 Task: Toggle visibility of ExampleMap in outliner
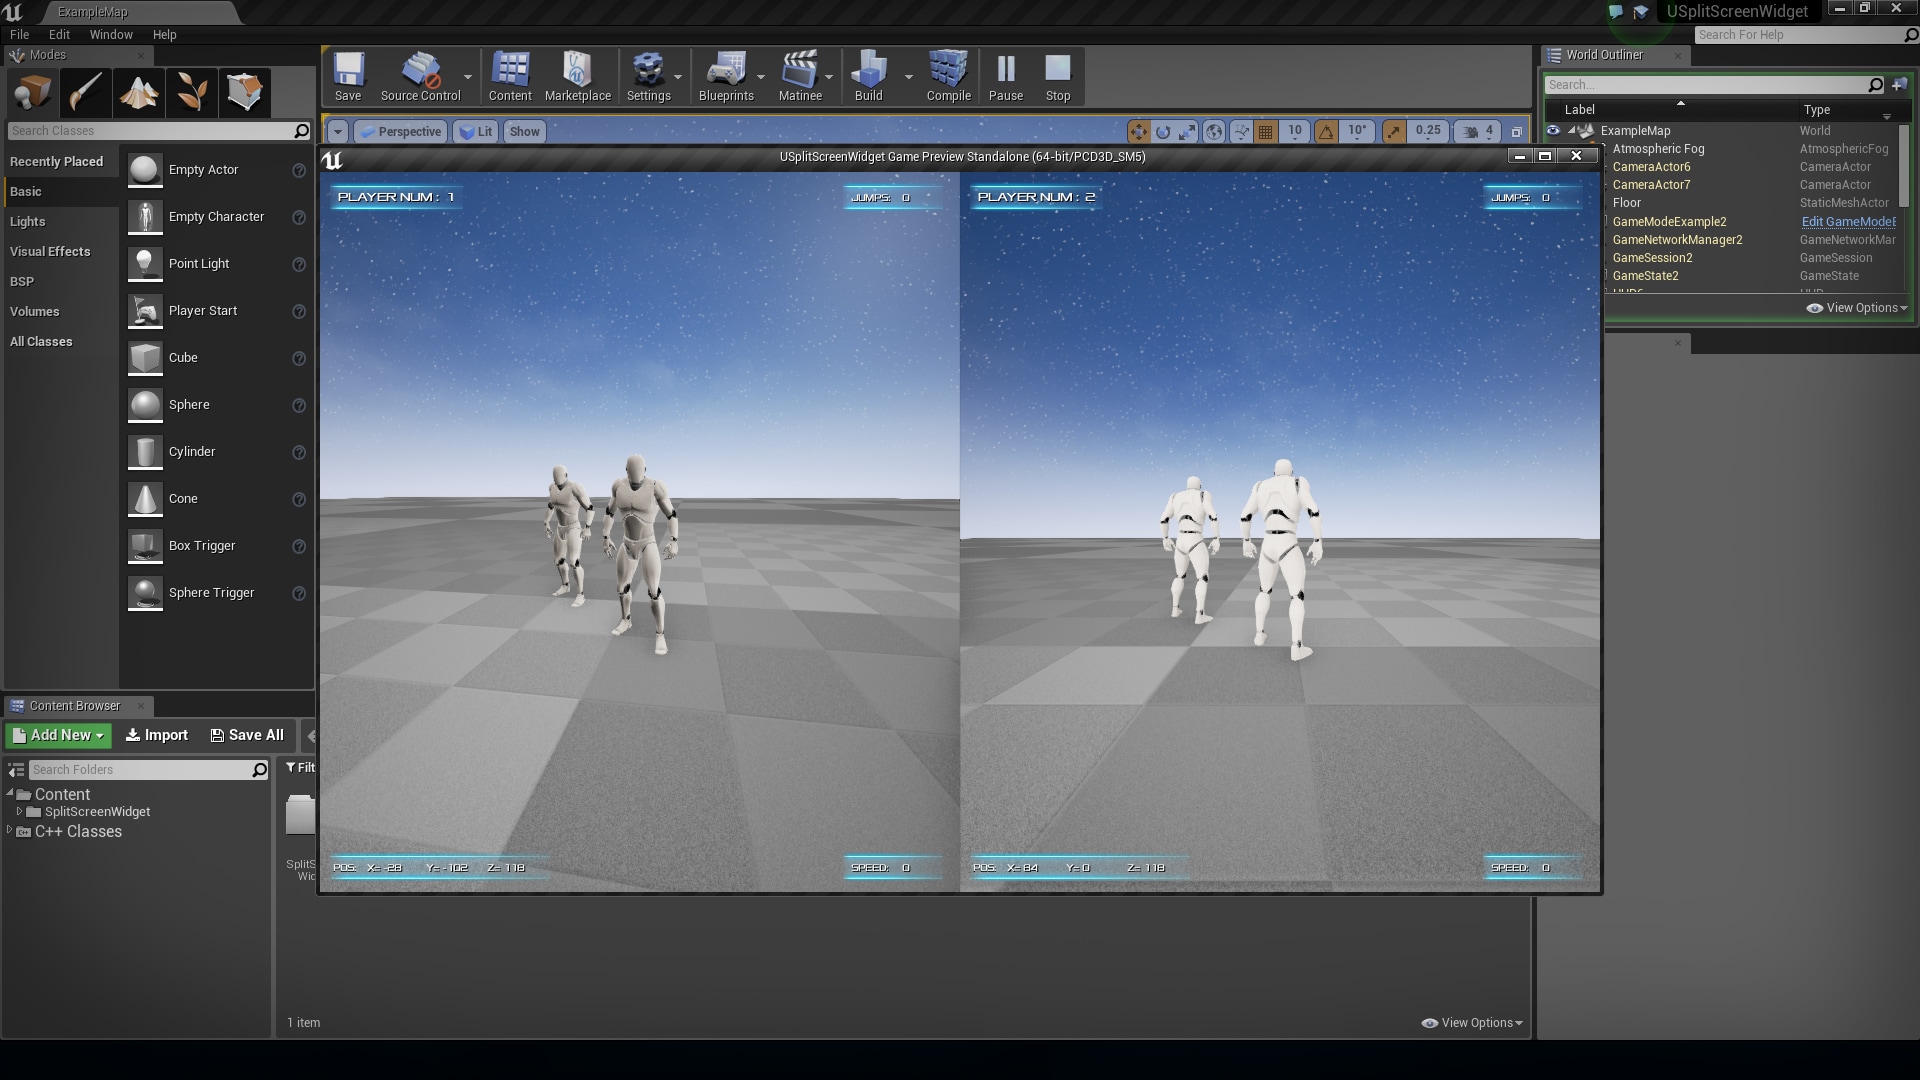coord(1553,131)
